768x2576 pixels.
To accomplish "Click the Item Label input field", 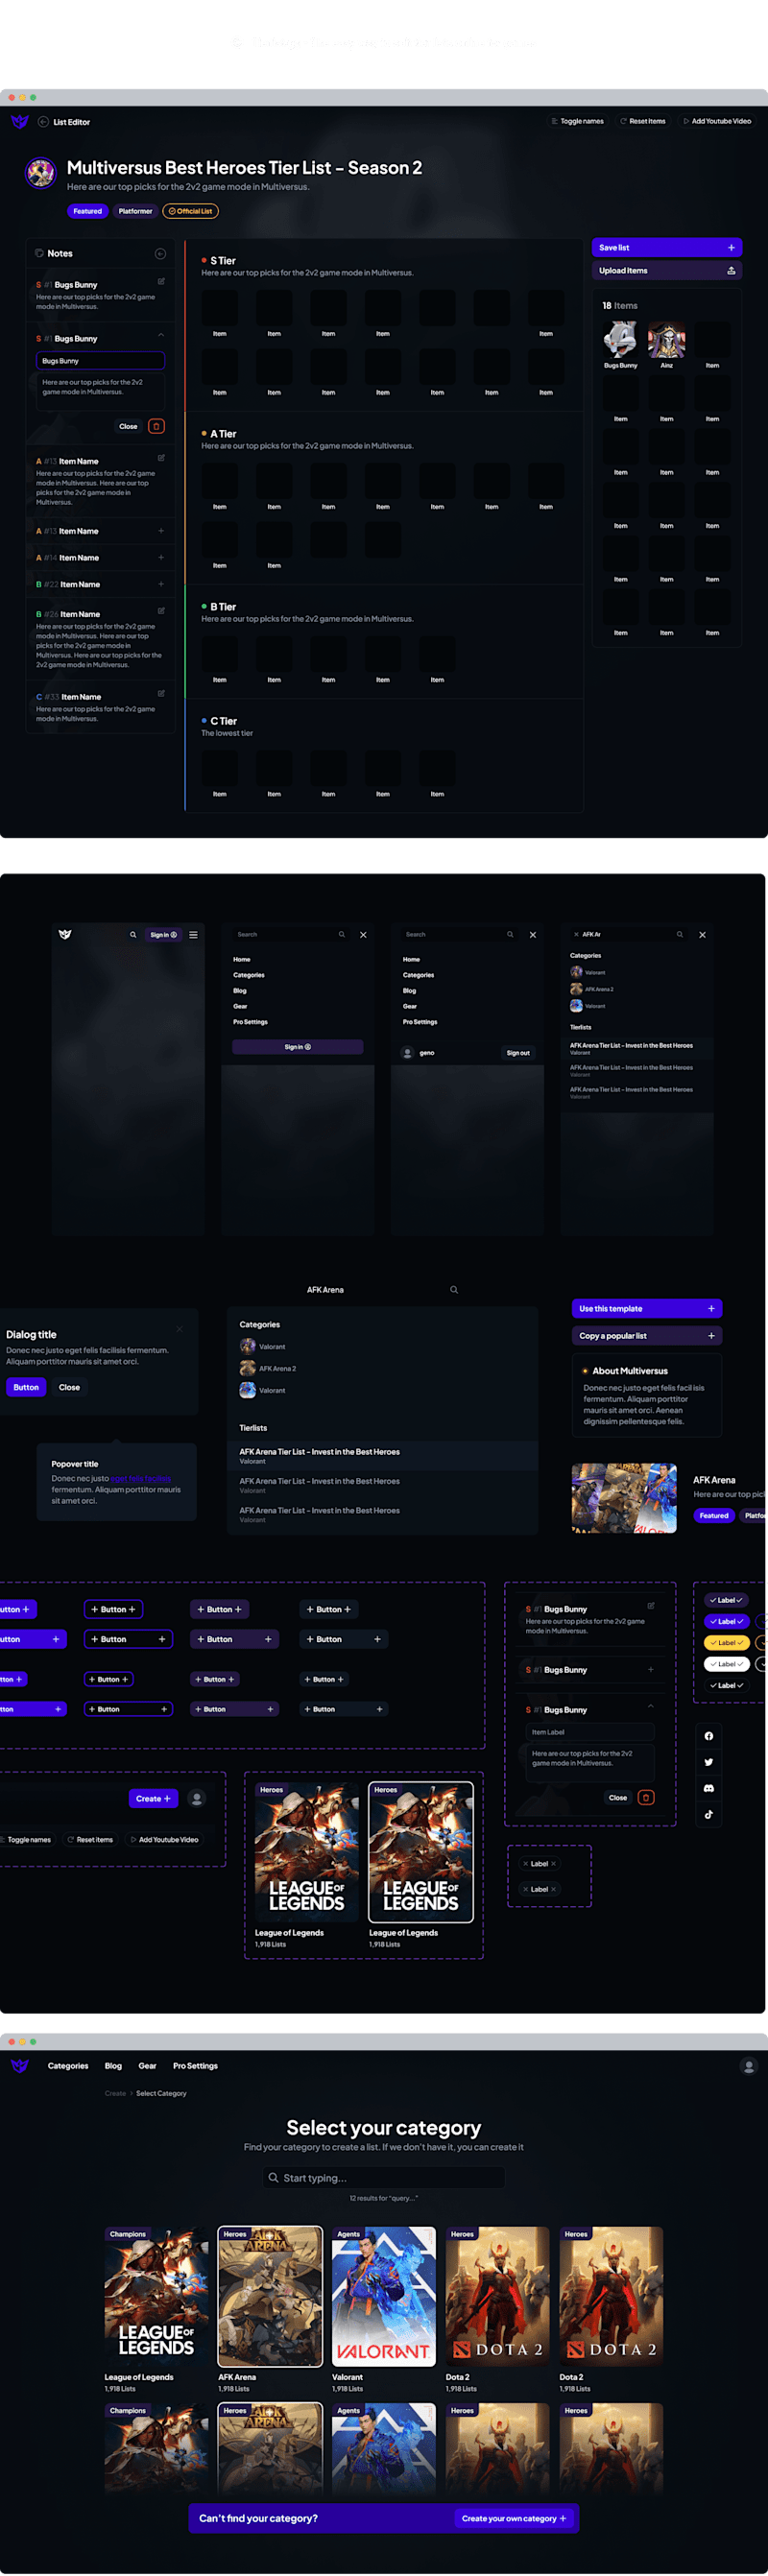I will [590, 1732].
